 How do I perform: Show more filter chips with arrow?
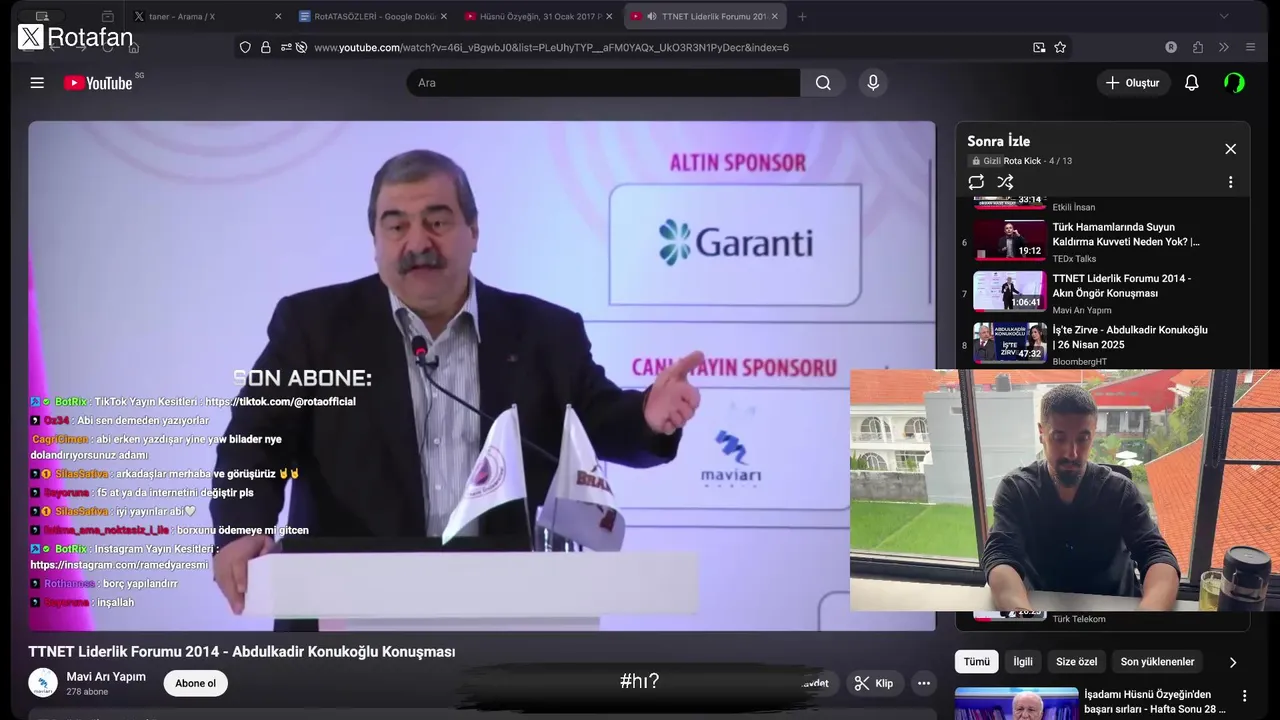(1232, 662)
